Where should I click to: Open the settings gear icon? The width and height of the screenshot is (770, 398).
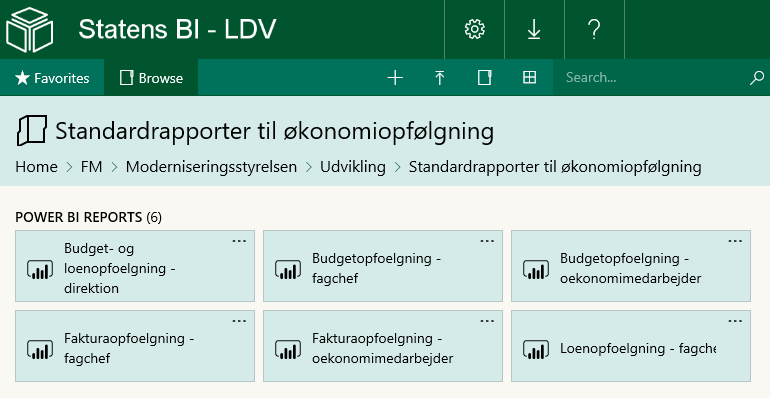(x=474, y=29)
